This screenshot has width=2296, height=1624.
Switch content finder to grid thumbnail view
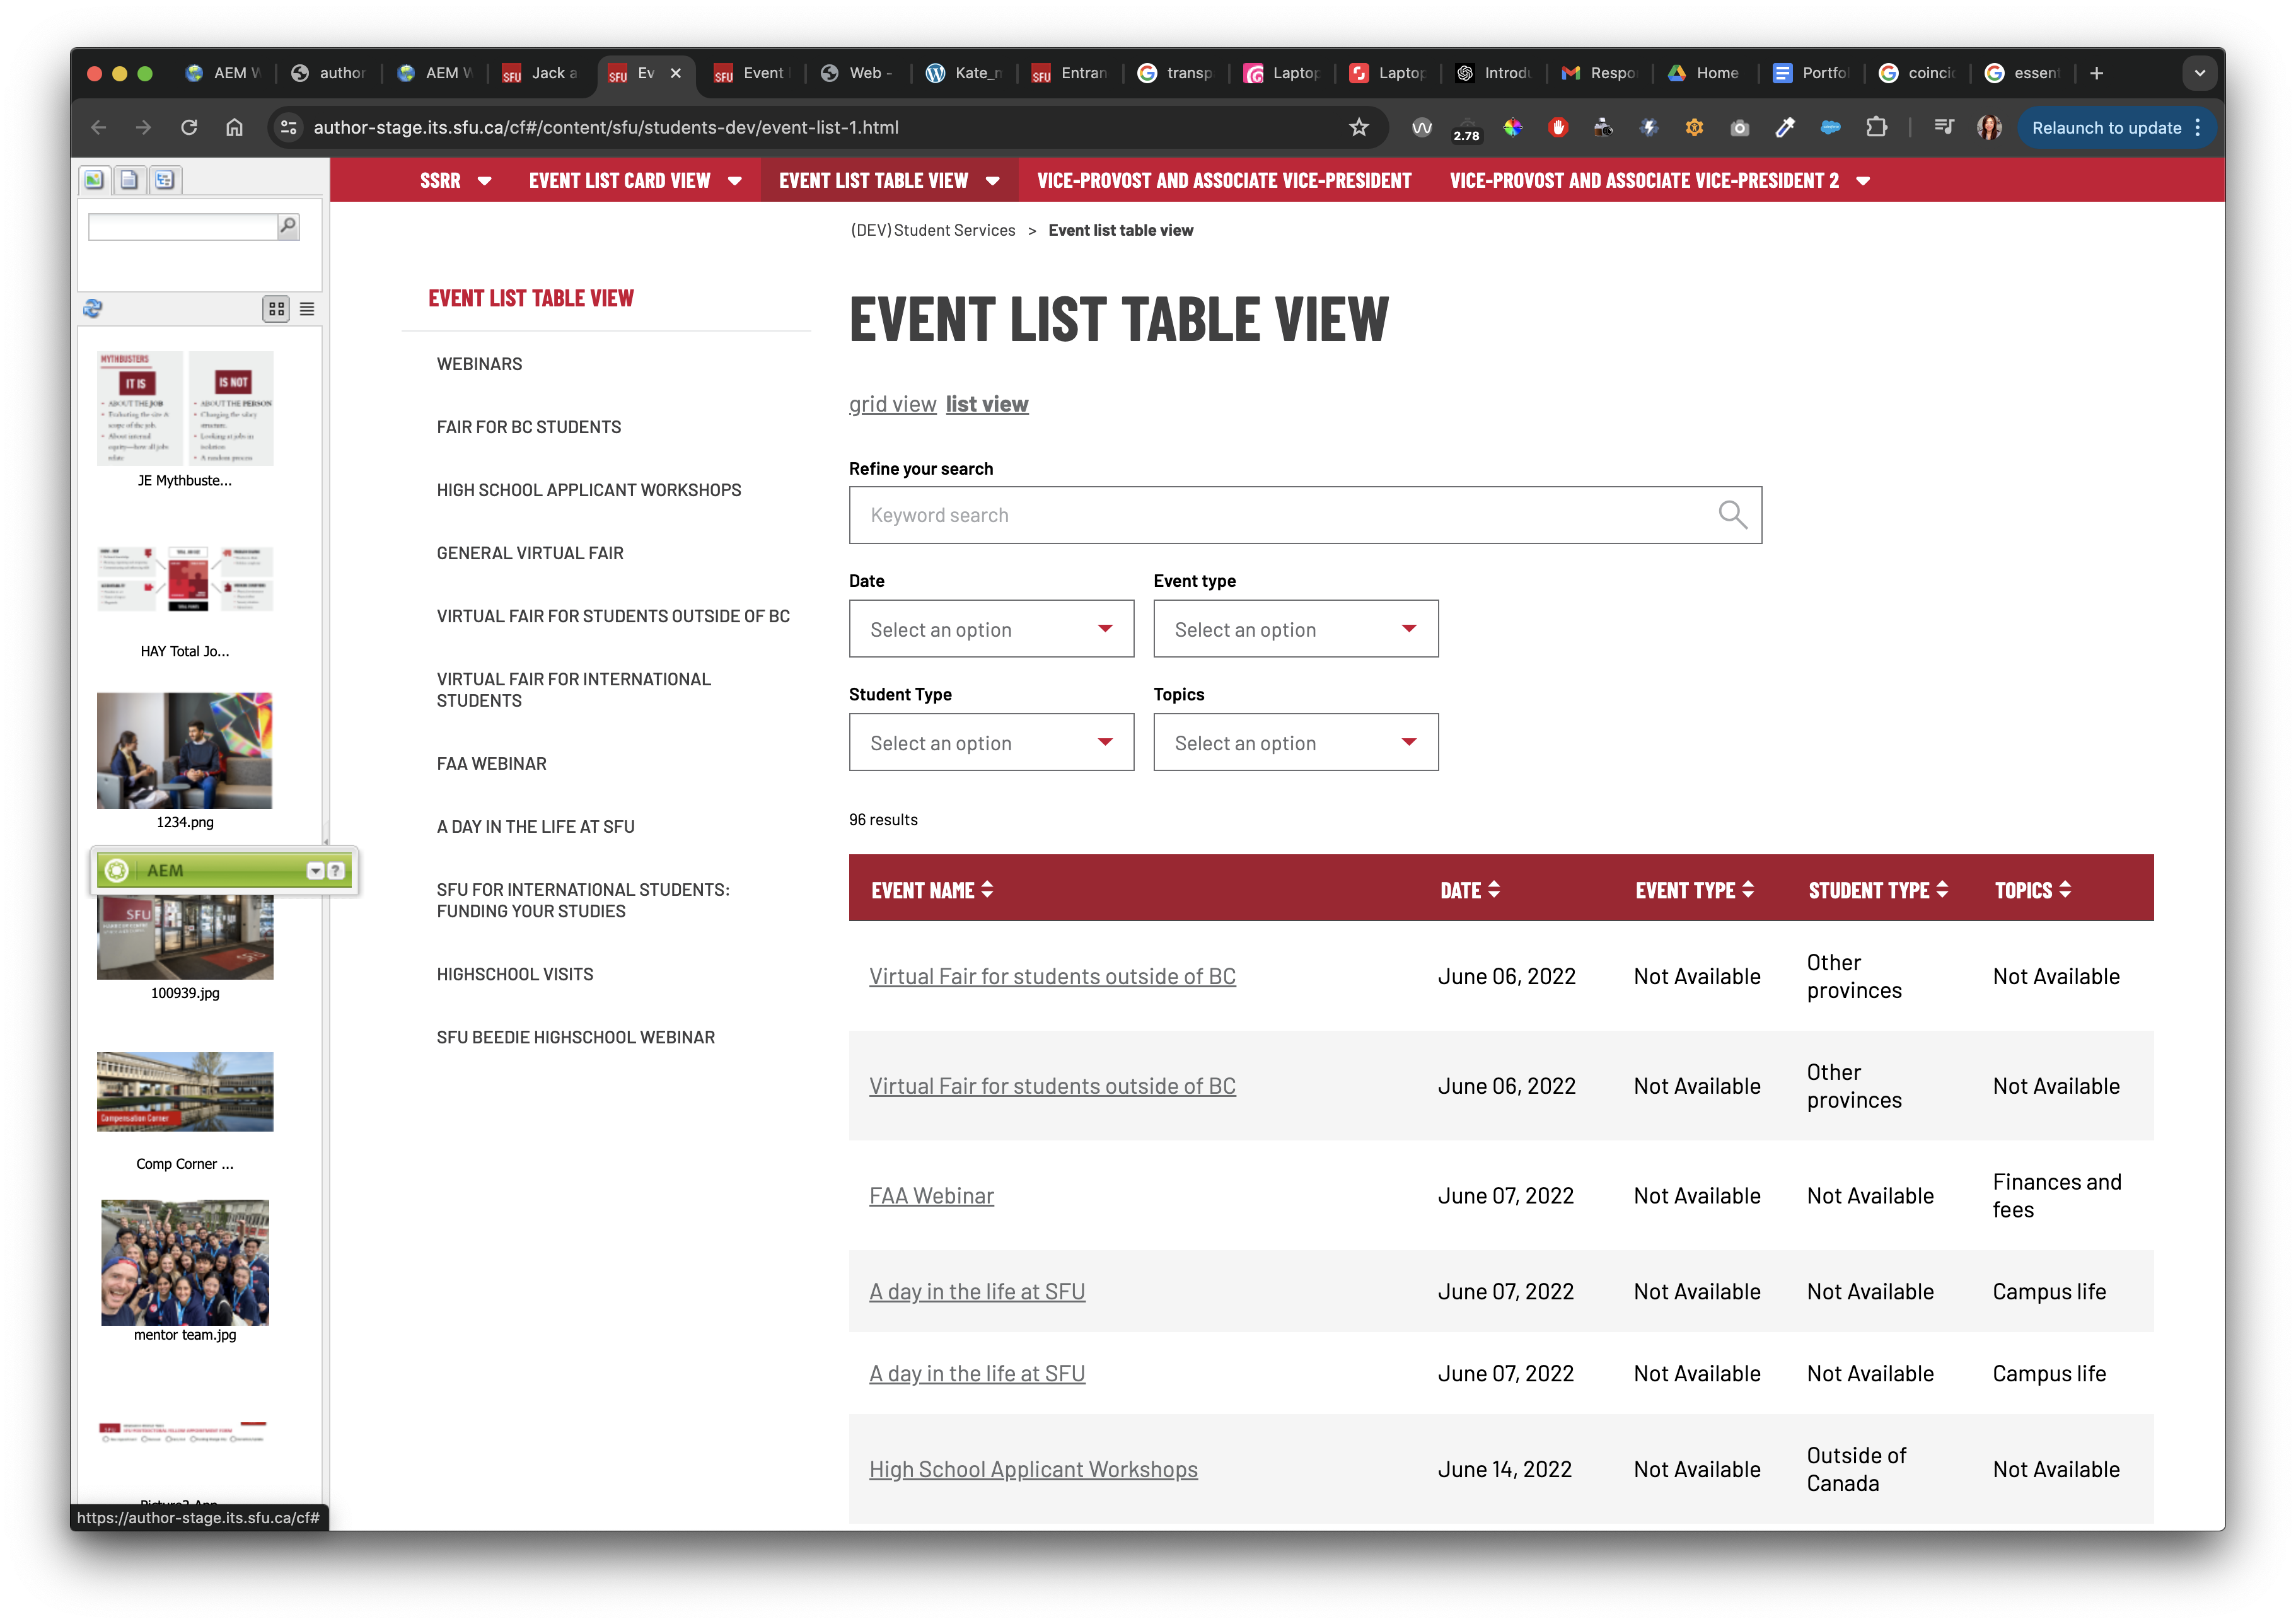click(276, 309)
